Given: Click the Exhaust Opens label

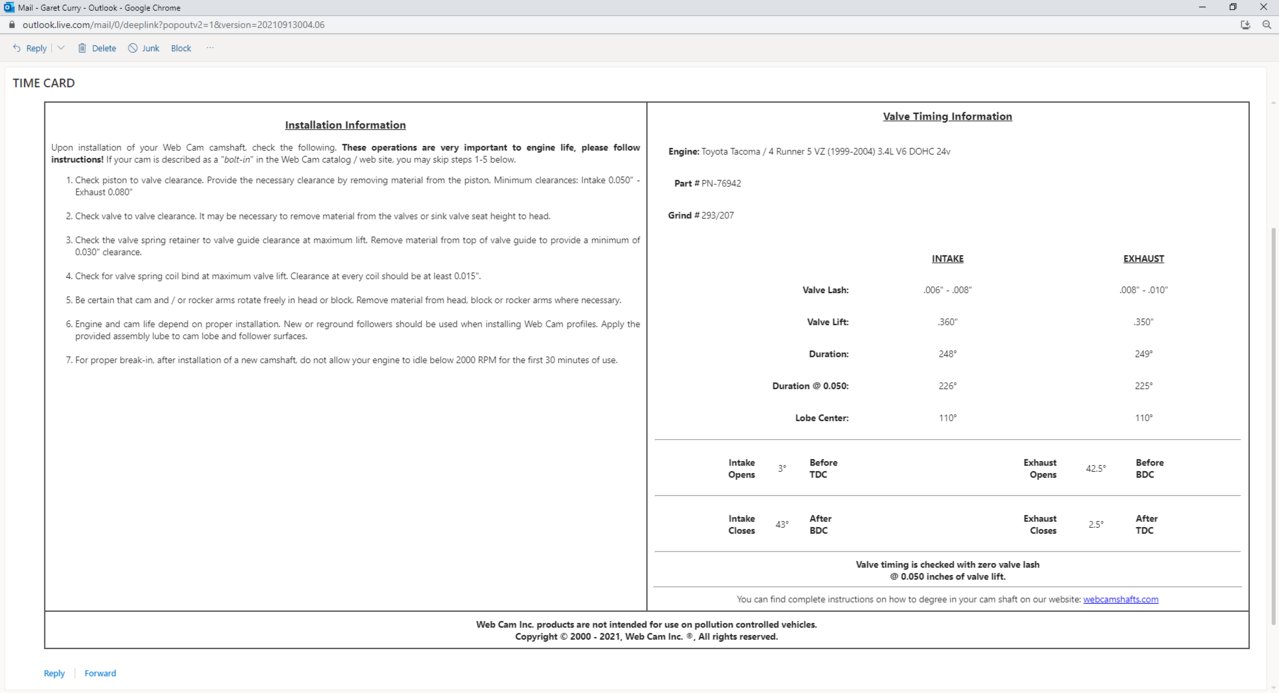Looking at the screenshot, I should click(x=1040, y=468).
